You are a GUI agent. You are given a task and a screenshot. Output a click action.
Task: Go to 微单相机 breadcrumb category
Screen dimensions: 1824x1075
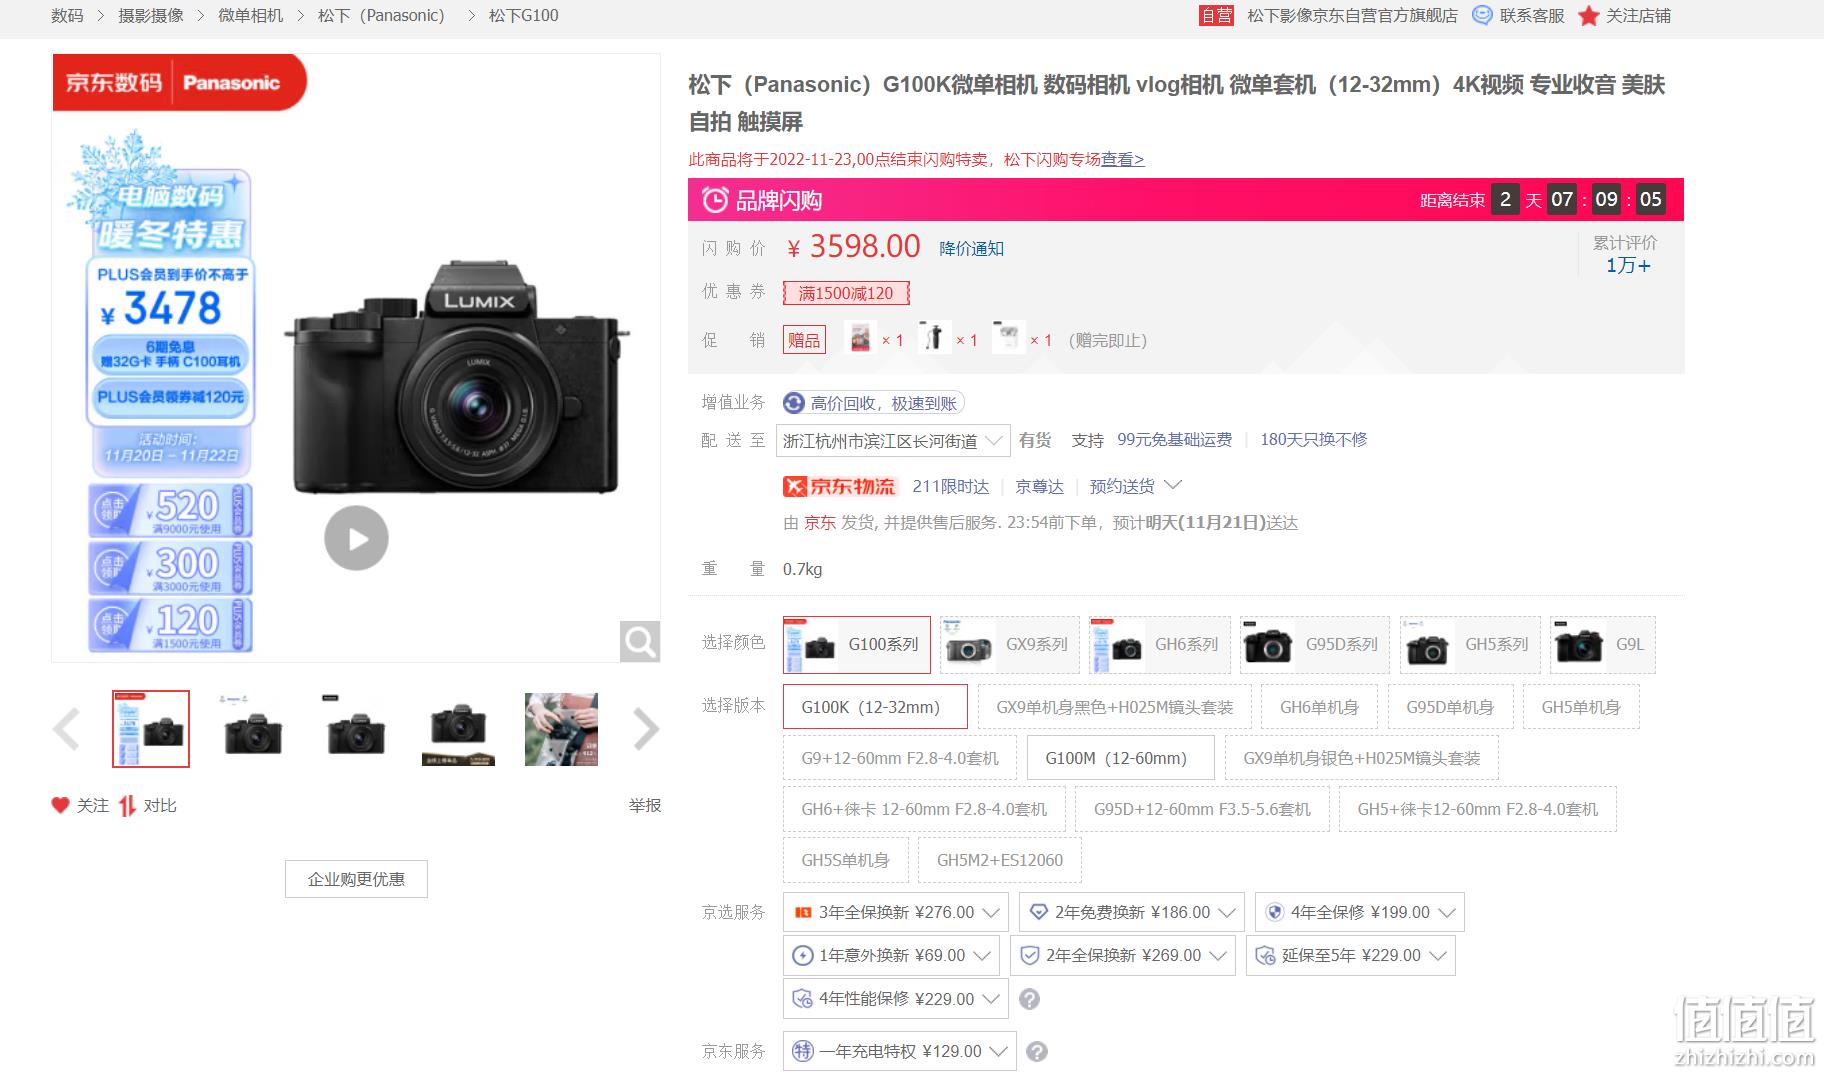point(250,16)
